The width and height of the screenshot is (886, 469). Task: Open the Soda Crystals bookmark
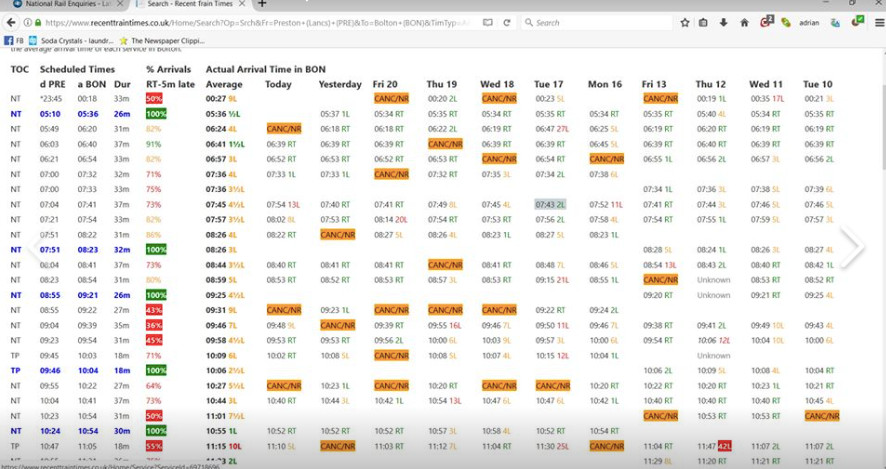75,40
